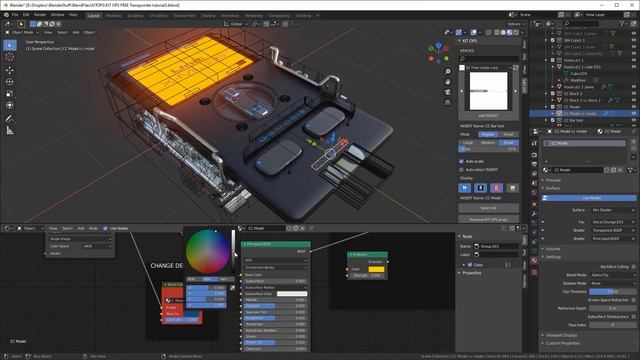Screen dimensions: 640x360
Task: Expand the Viewport Display panel
Action: pyautogui.click(x=560, y=335)
